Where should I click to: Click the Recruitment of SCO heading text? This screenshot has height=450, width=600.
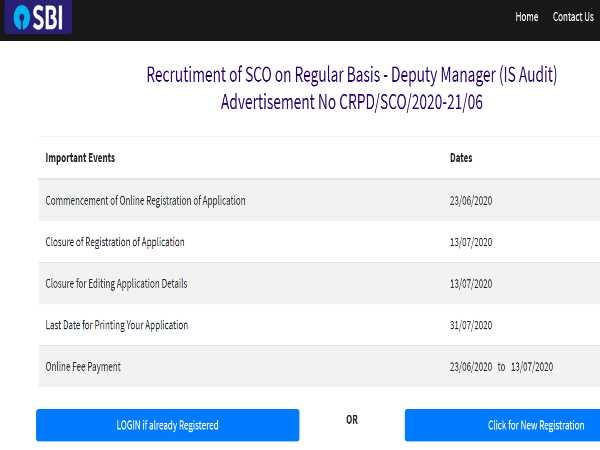pos(351,75)
